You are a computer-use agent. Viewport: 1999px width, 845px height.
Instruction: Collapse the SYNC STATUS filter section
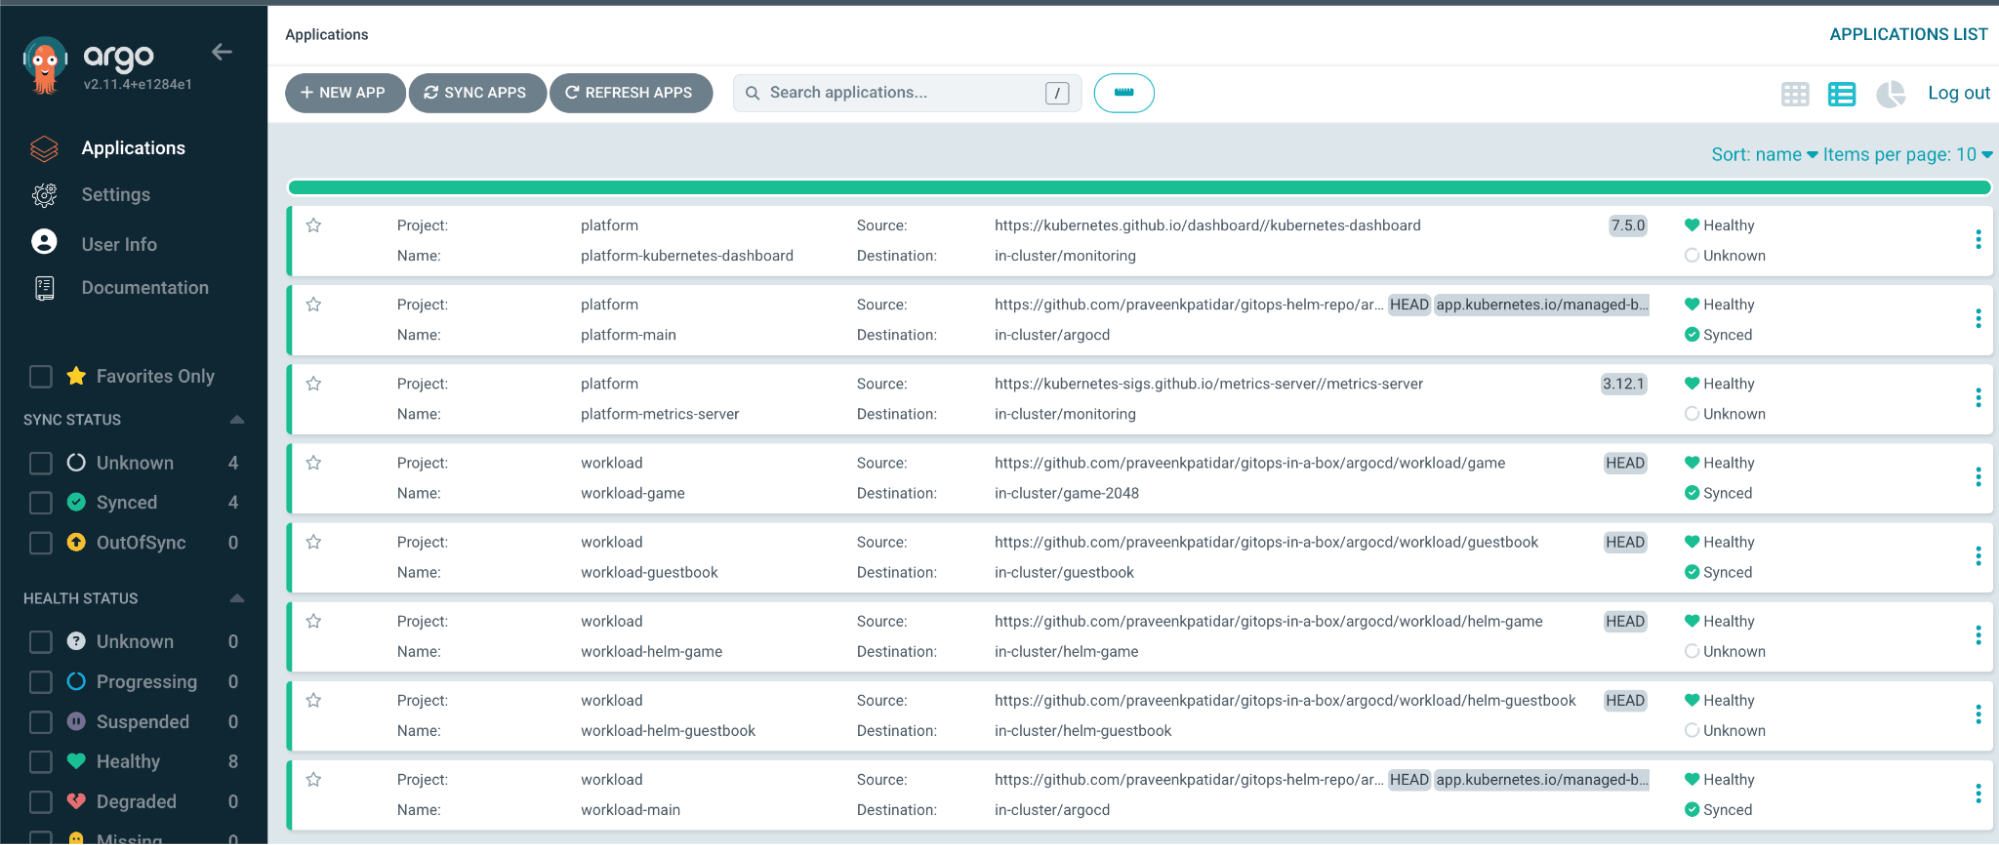click(x=237, y=419)
